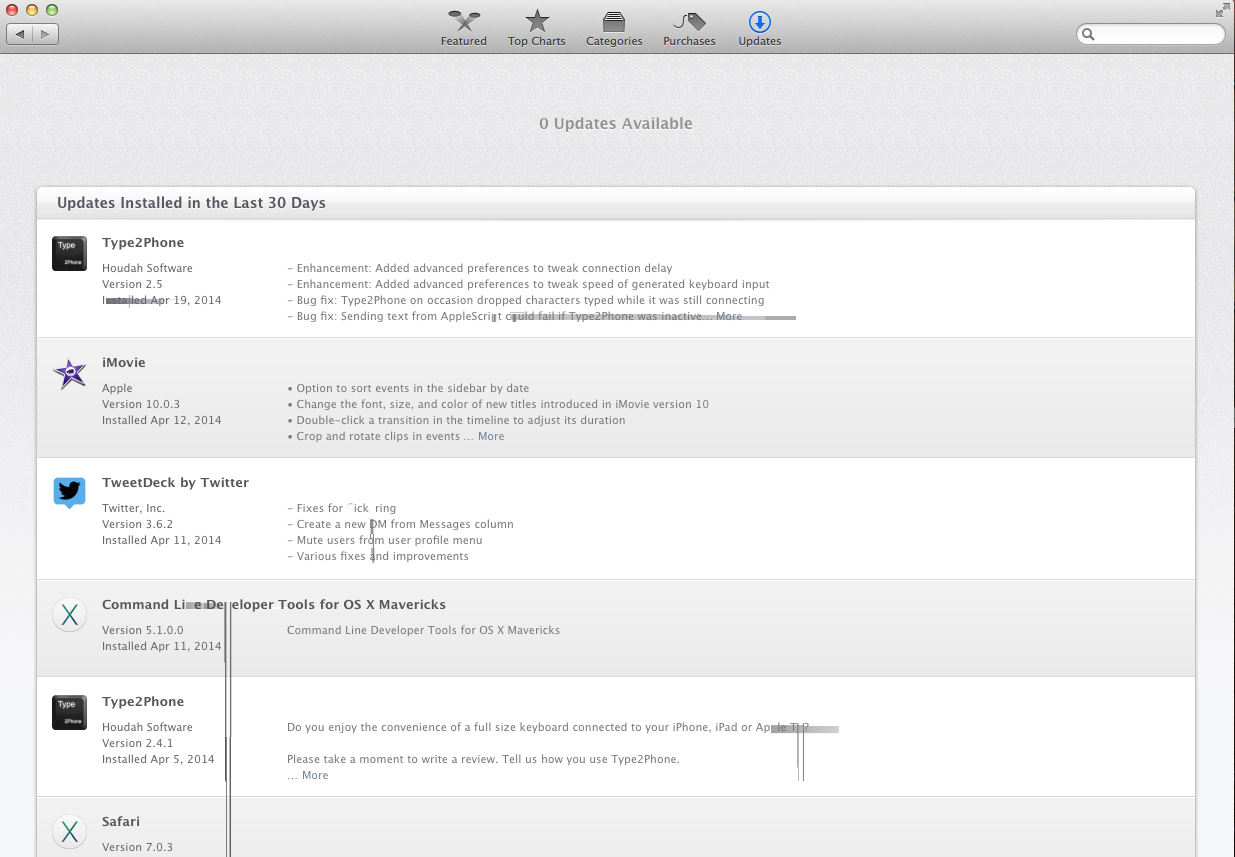Go back with the left arrow button
This screenshot has height=857, width=1235.
(x=19, y=34)
